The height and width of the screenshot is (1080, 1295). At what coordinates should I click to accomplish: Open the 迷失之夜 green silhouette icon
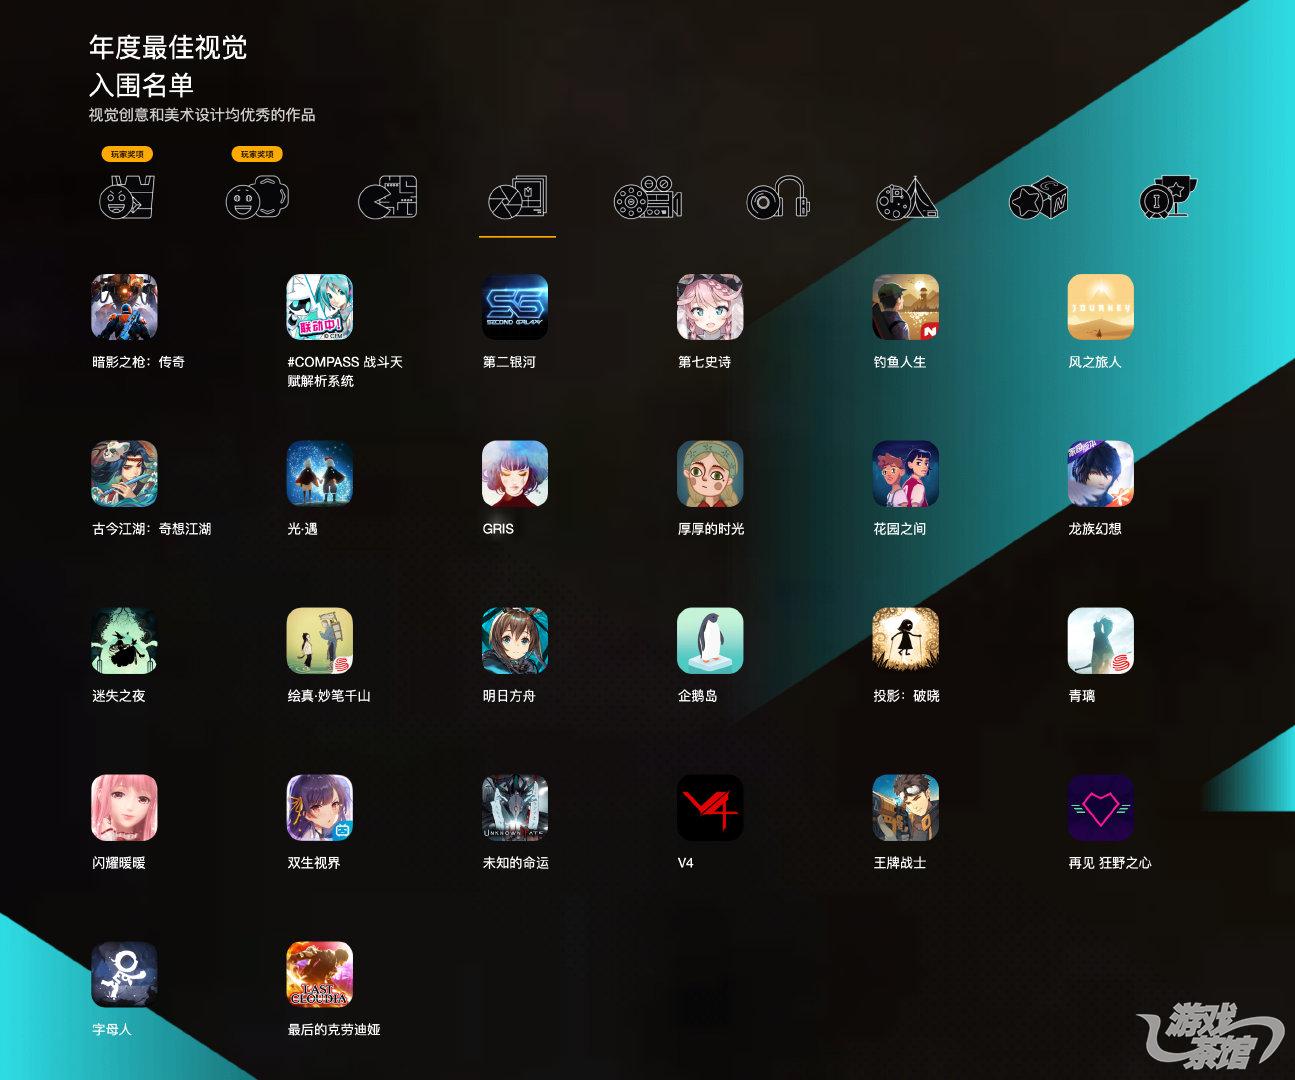[124, 641]
